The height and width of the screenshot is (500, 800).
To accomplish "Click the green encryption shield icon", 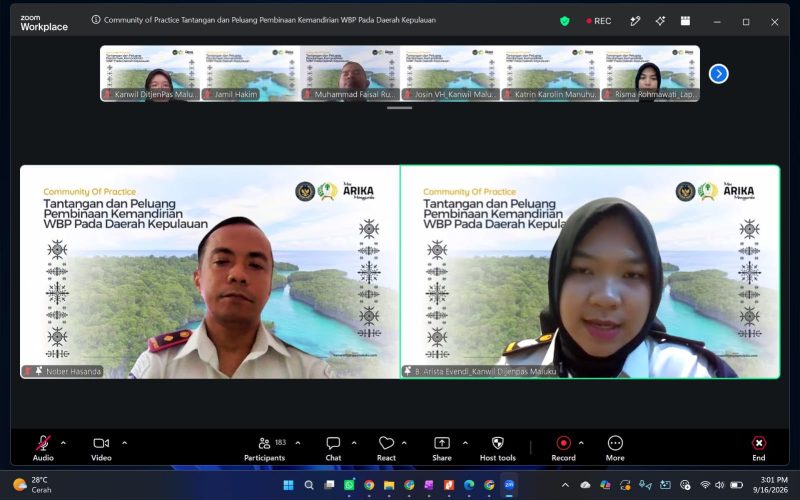I will pyautogui.click(x=564, y=21).
